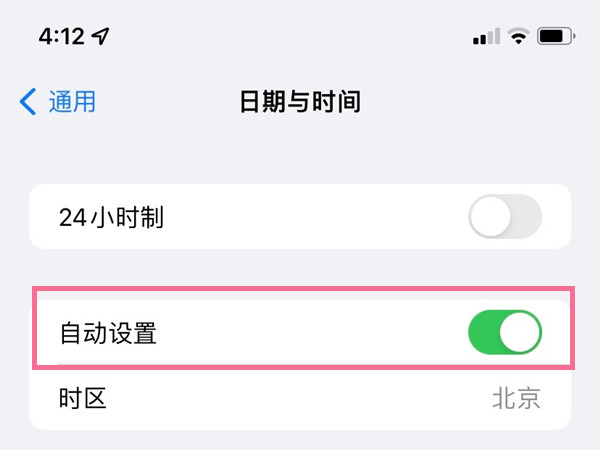Tap the 日期与时间 page title

point(300,101)
